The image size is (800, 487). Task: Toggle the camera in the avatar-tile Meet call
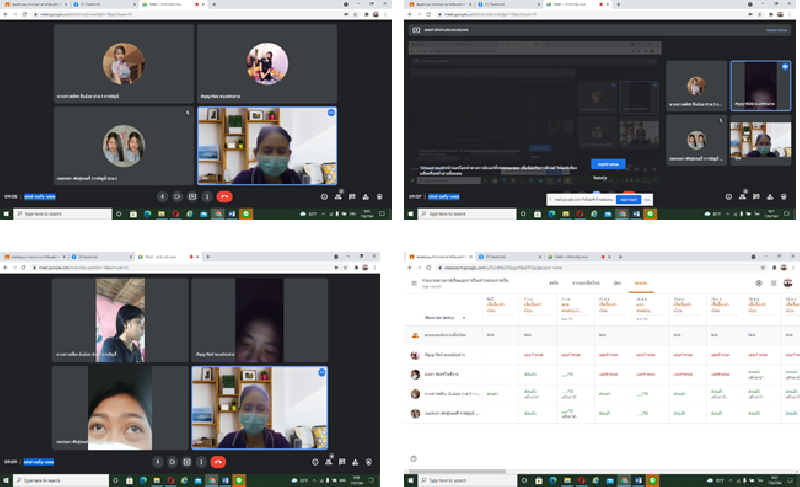tap(177, 197)
